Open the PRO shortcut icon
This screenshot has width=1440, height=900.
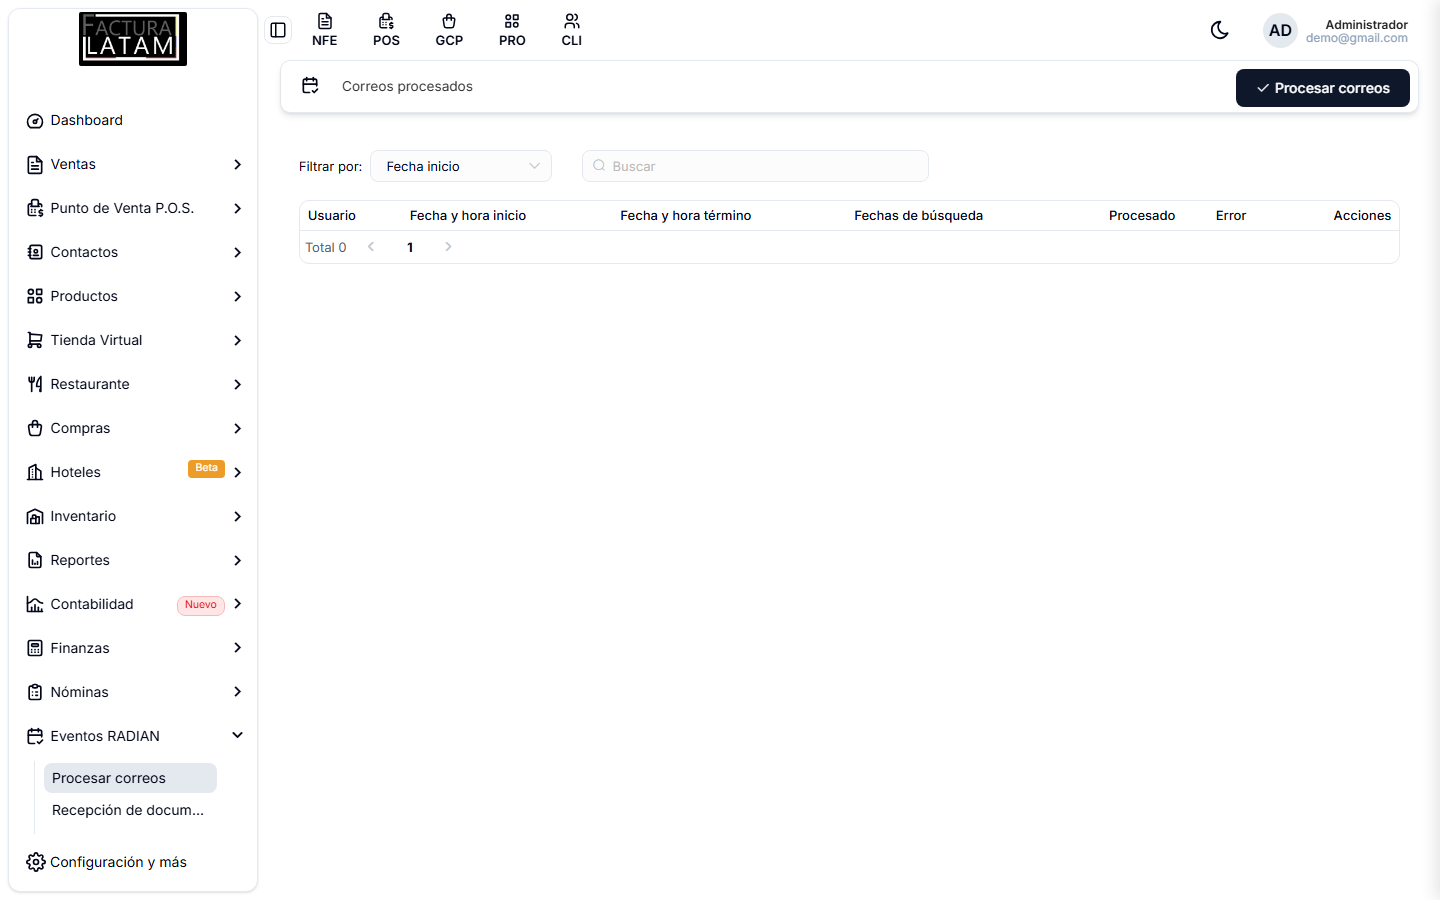[x=512, y=30]
